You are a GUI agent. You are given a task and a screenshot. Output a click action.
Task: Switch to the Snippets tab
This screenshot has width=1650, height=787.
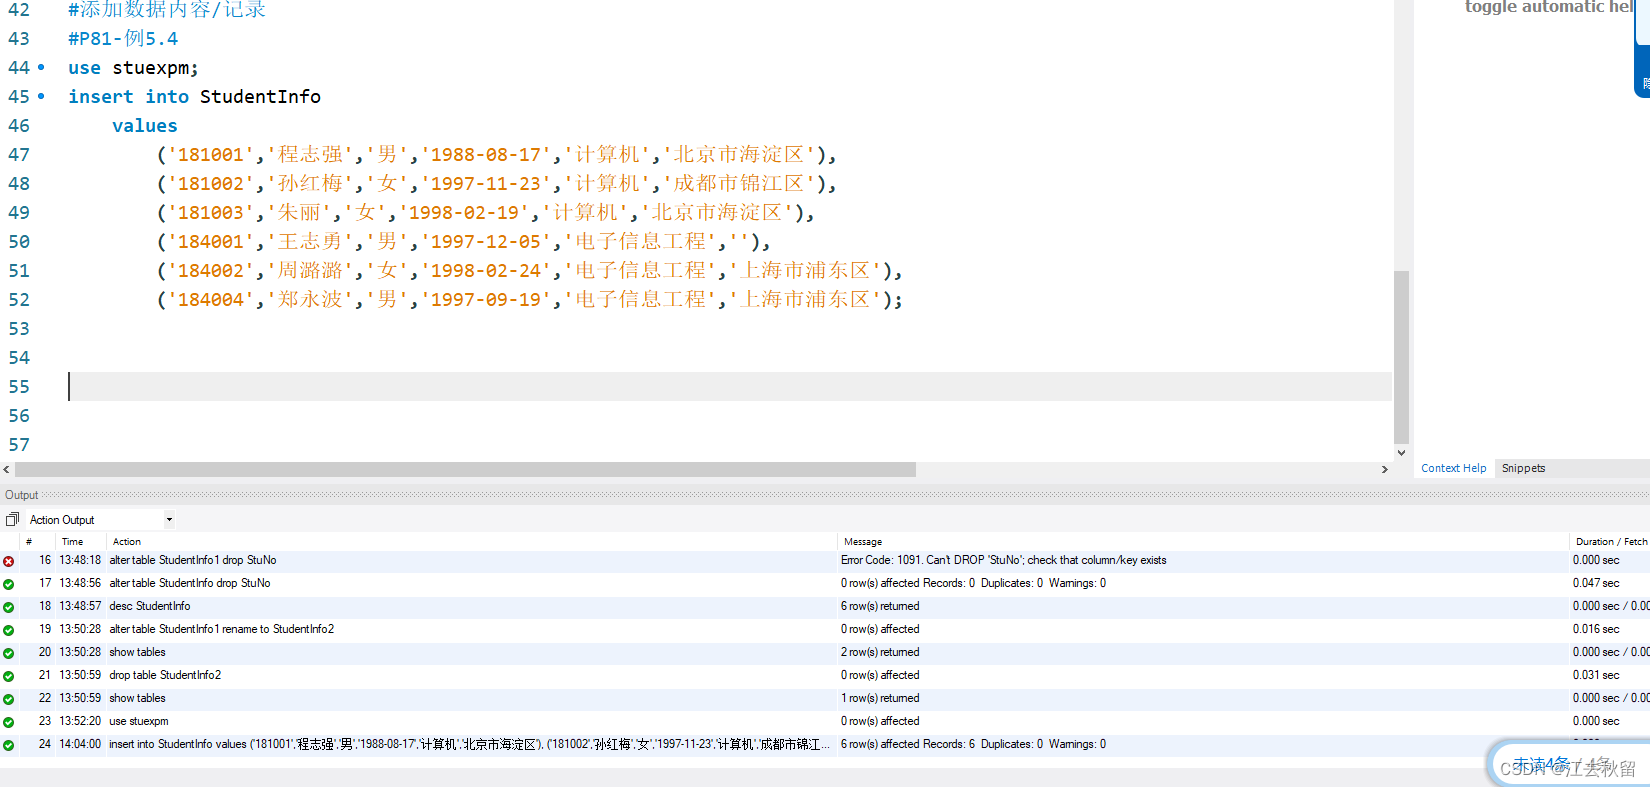click(1523, 468)
